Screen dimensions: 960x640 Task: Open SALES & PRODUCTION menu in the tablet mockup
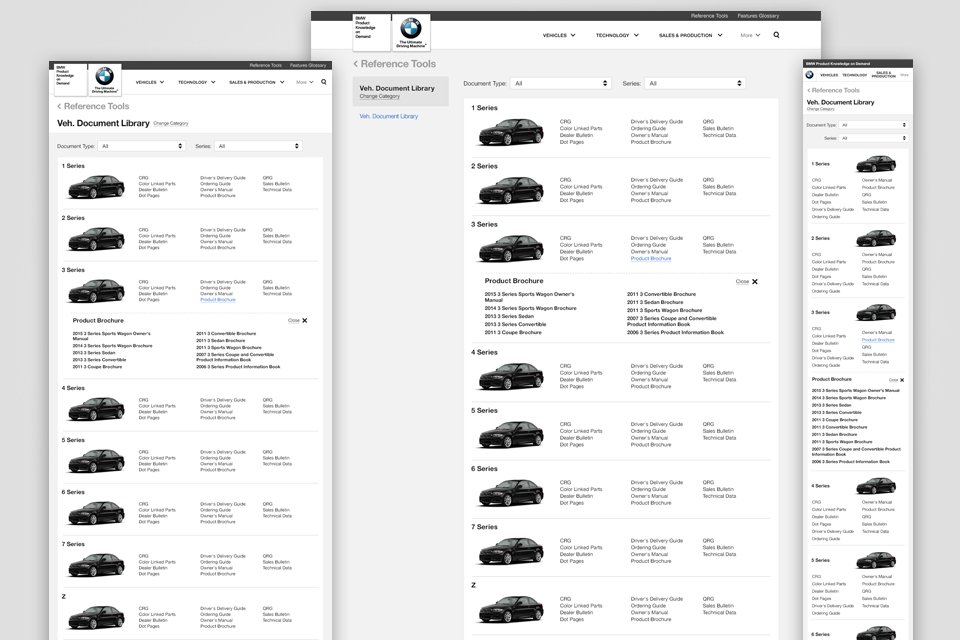pos(257,82)
